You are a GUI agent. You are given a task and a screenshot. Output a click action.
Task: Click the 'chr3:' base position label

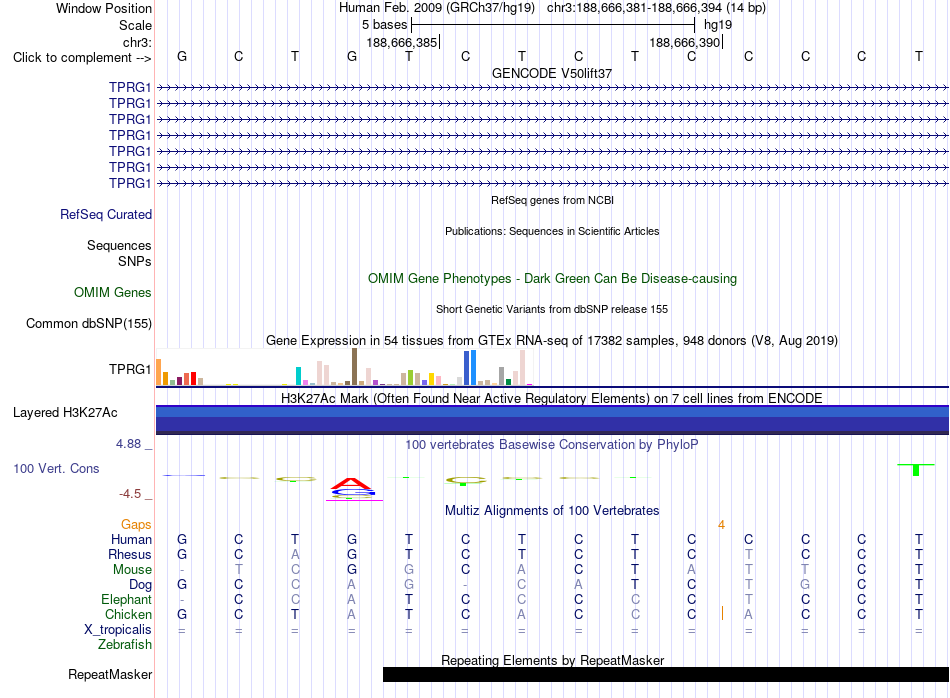point(137,42)
